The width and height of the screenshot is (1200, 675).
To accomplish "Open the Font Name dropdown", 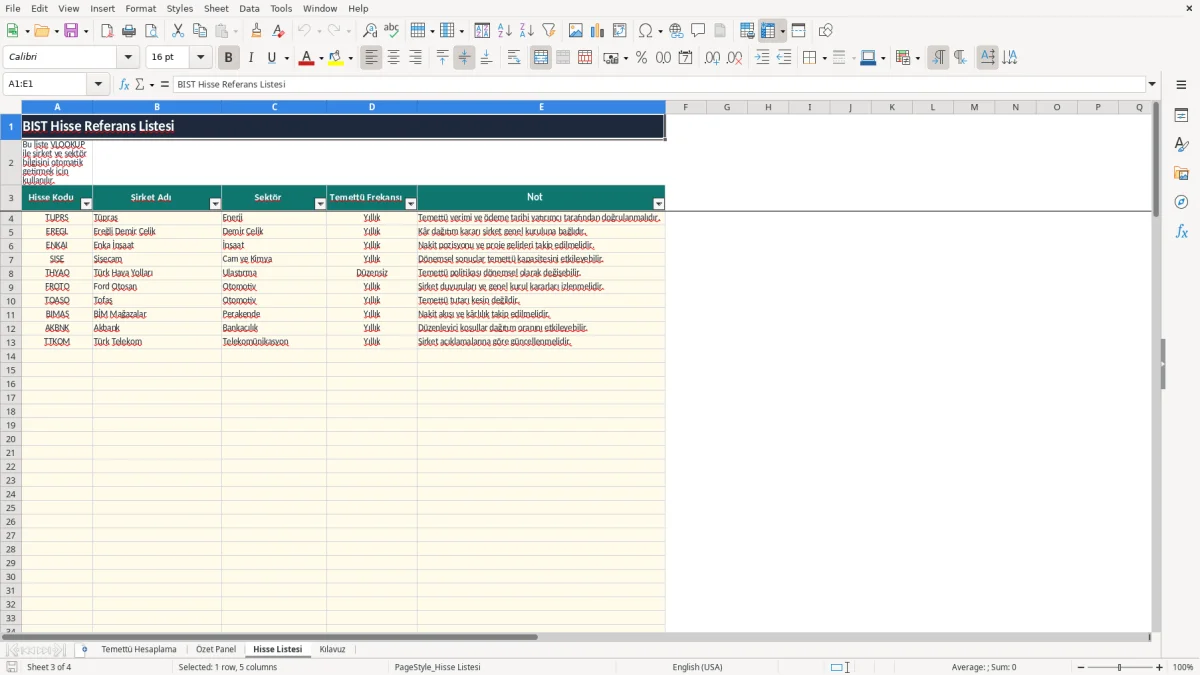I will tap(129, 58).
